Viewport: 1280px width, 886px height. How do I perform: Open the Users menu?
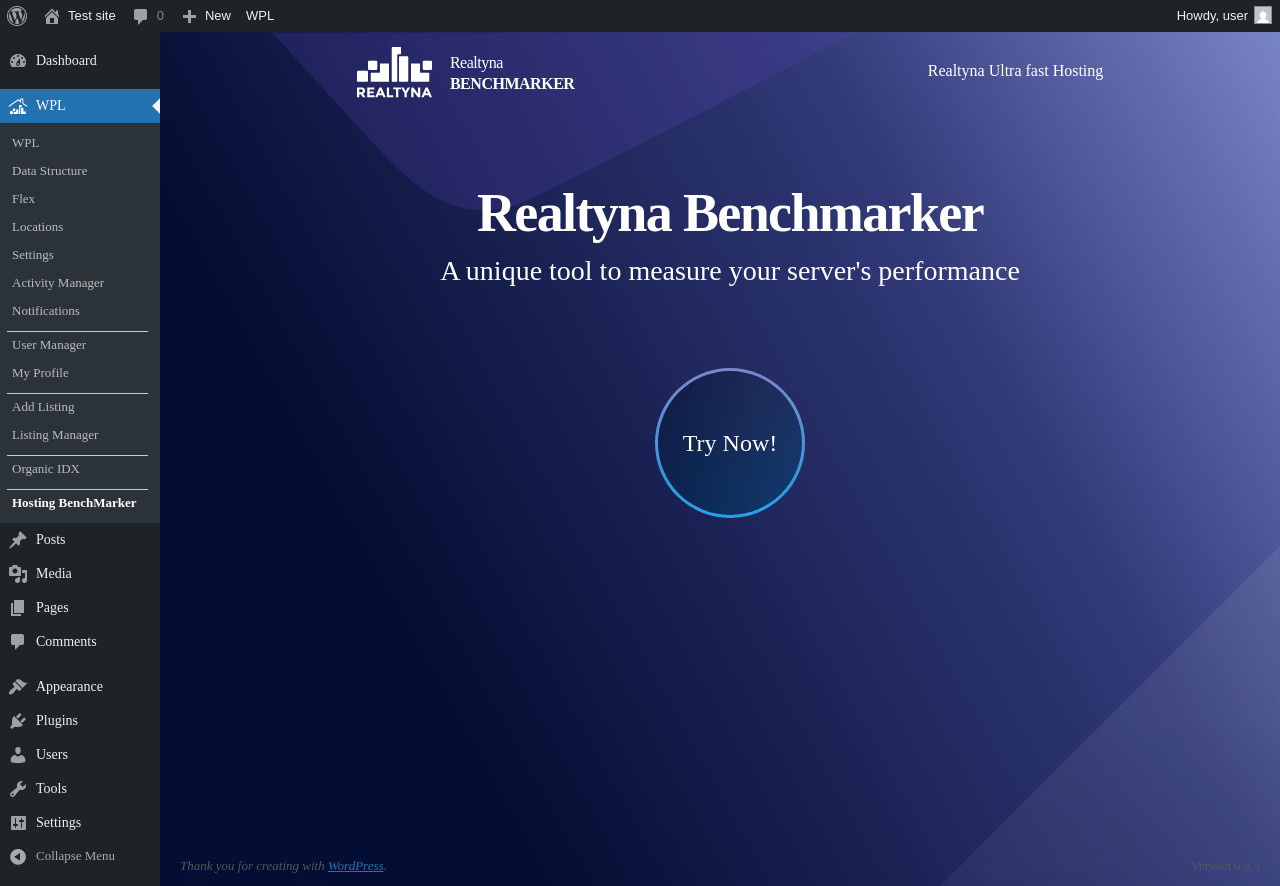click(x=80, y=755)
